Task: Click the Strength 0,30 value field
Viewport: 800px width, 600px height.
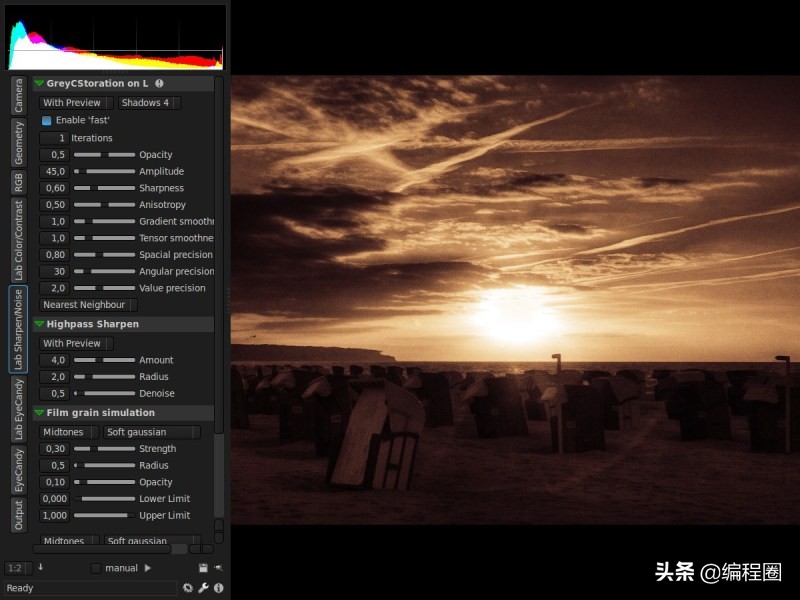Action: [54, 449]
